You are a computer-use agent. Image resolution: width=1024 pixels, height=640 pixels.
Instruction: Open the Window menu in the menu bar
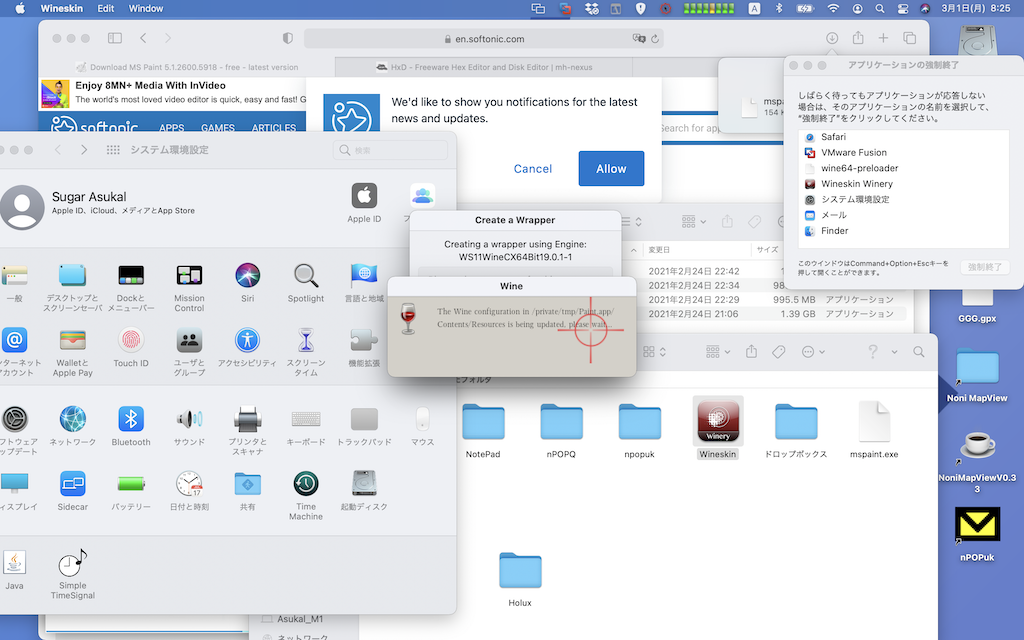(x=146, y=8)
